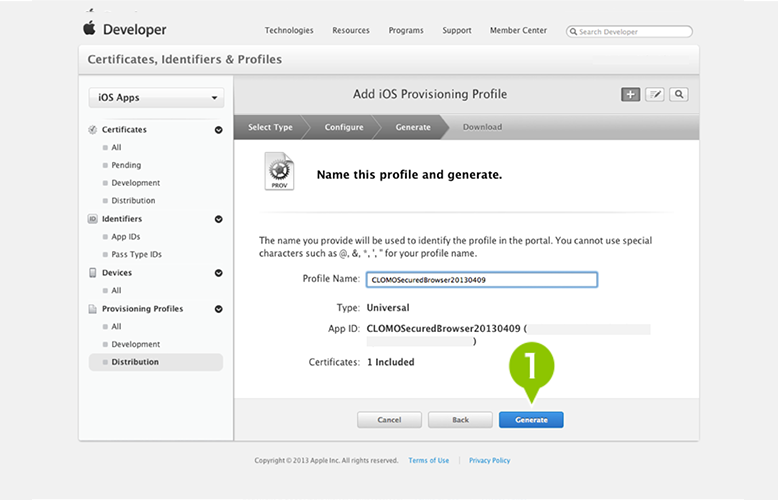Focus the Profile Name field
The height and width of the screenshot is (500, 778).
click(482, 280)
